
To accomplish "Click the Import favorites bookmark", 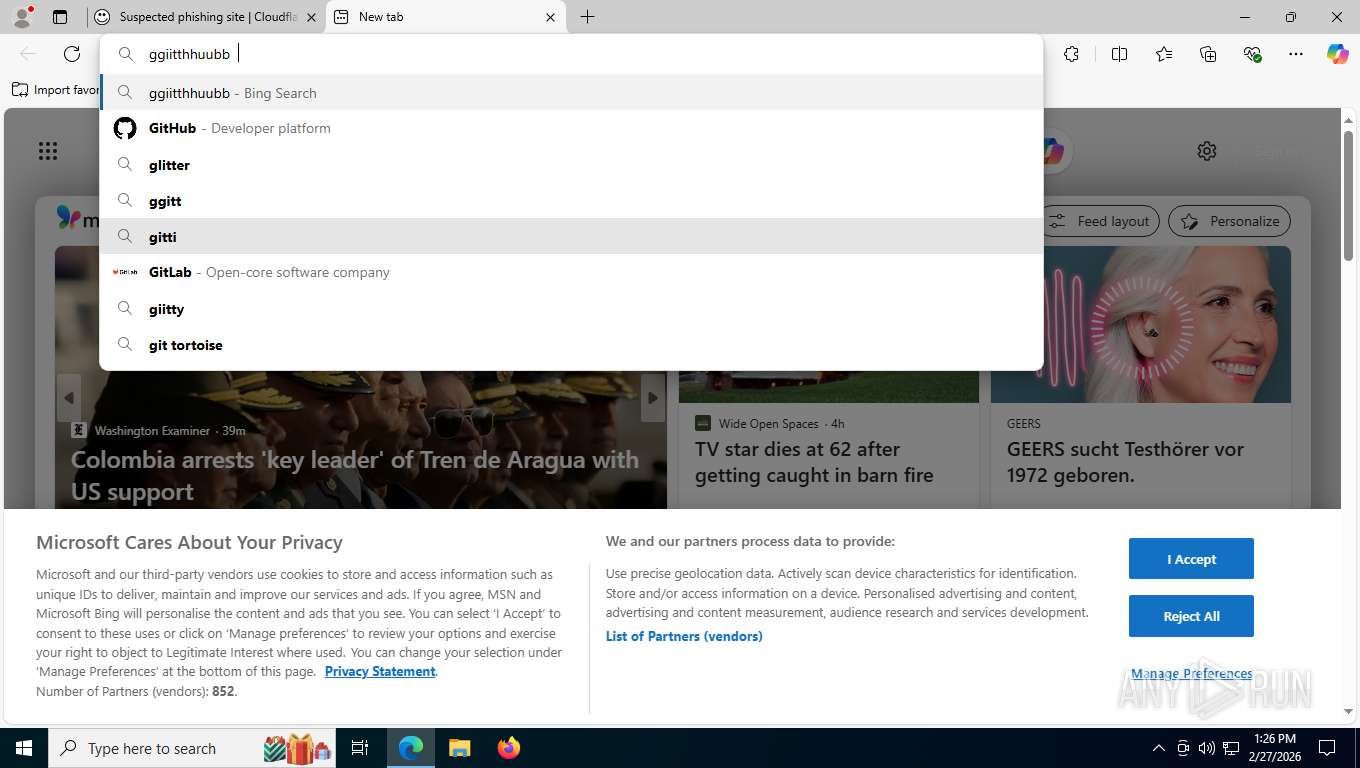I will (x=55, y=89).
